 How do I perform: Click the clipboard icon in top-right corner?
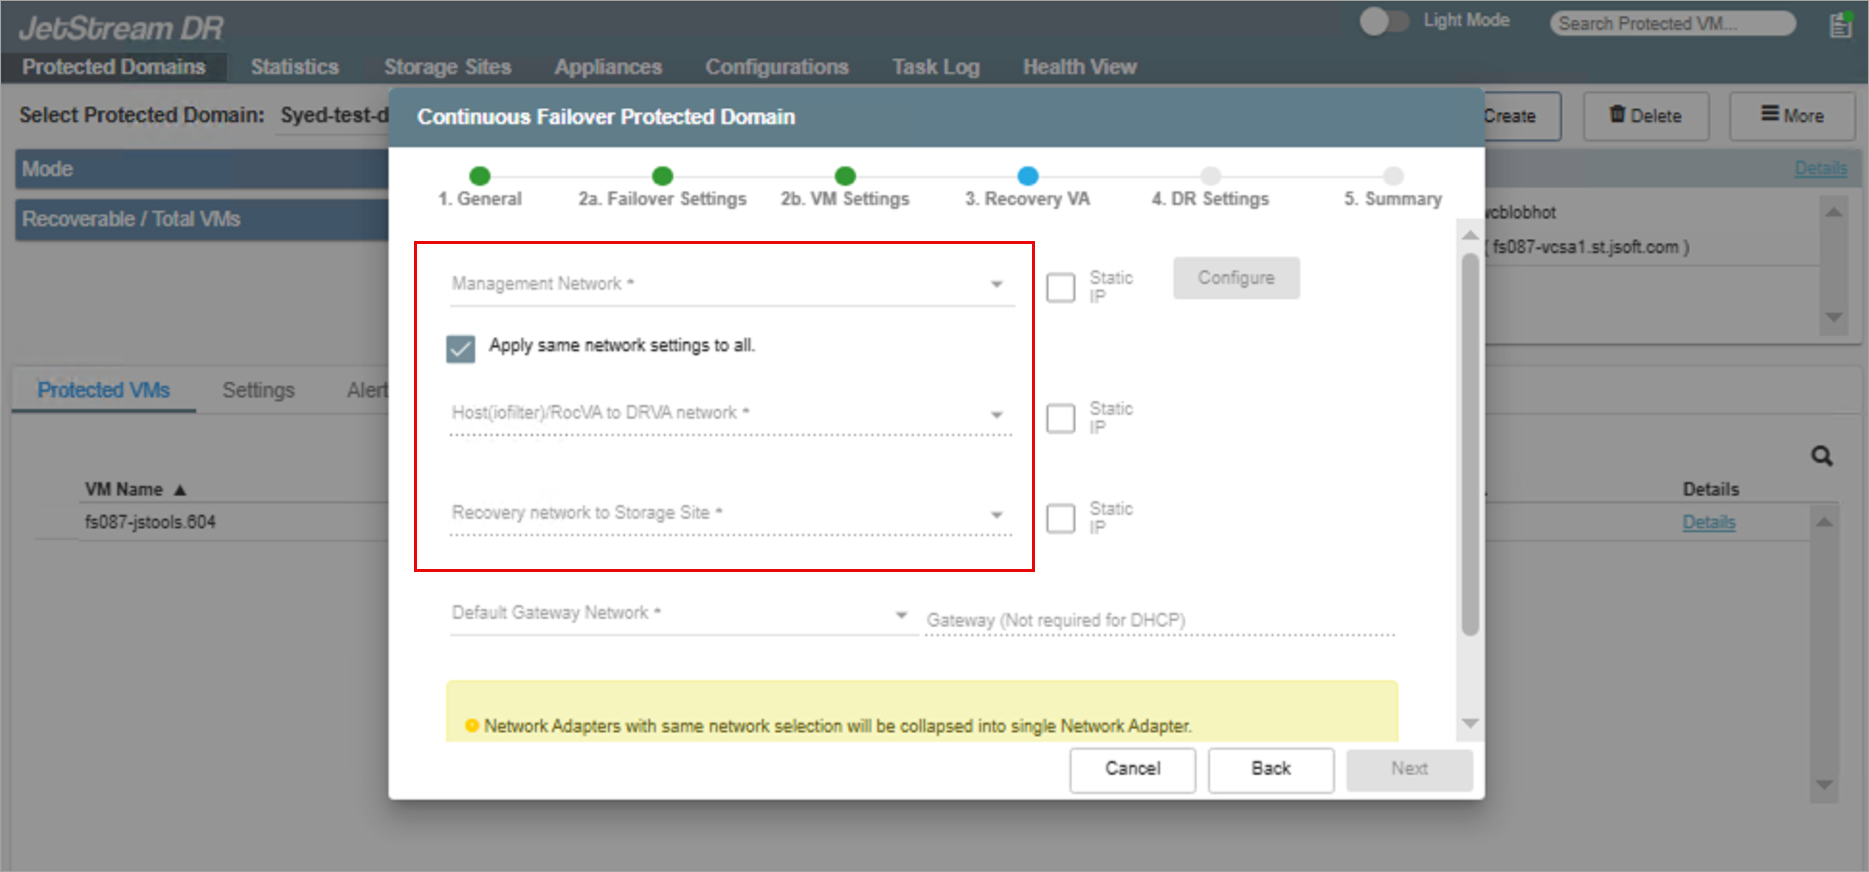point(1840,25)
